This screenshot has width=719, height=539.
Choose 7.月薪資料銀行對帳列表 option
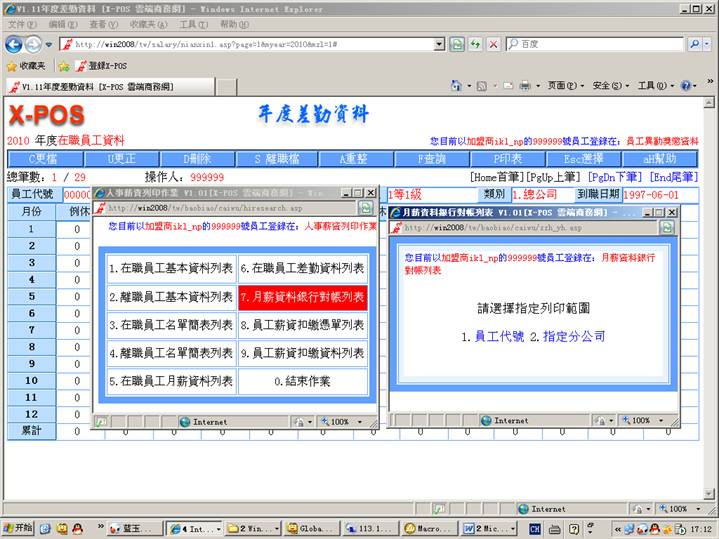coord(303,297)
